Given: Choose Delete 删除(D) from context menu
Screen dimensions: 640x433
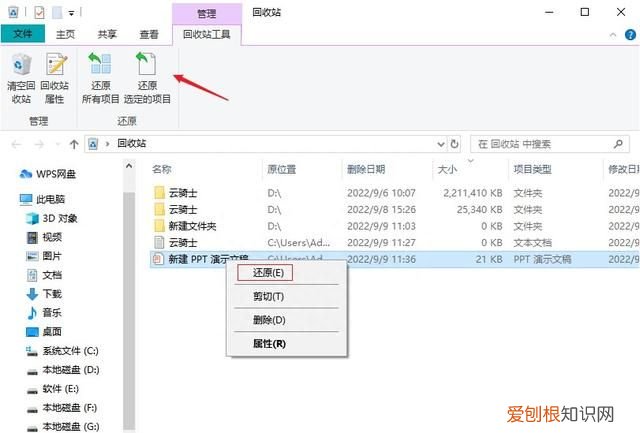Looking at the screenshot, I should pyautogui.click(x=269, y=320).
